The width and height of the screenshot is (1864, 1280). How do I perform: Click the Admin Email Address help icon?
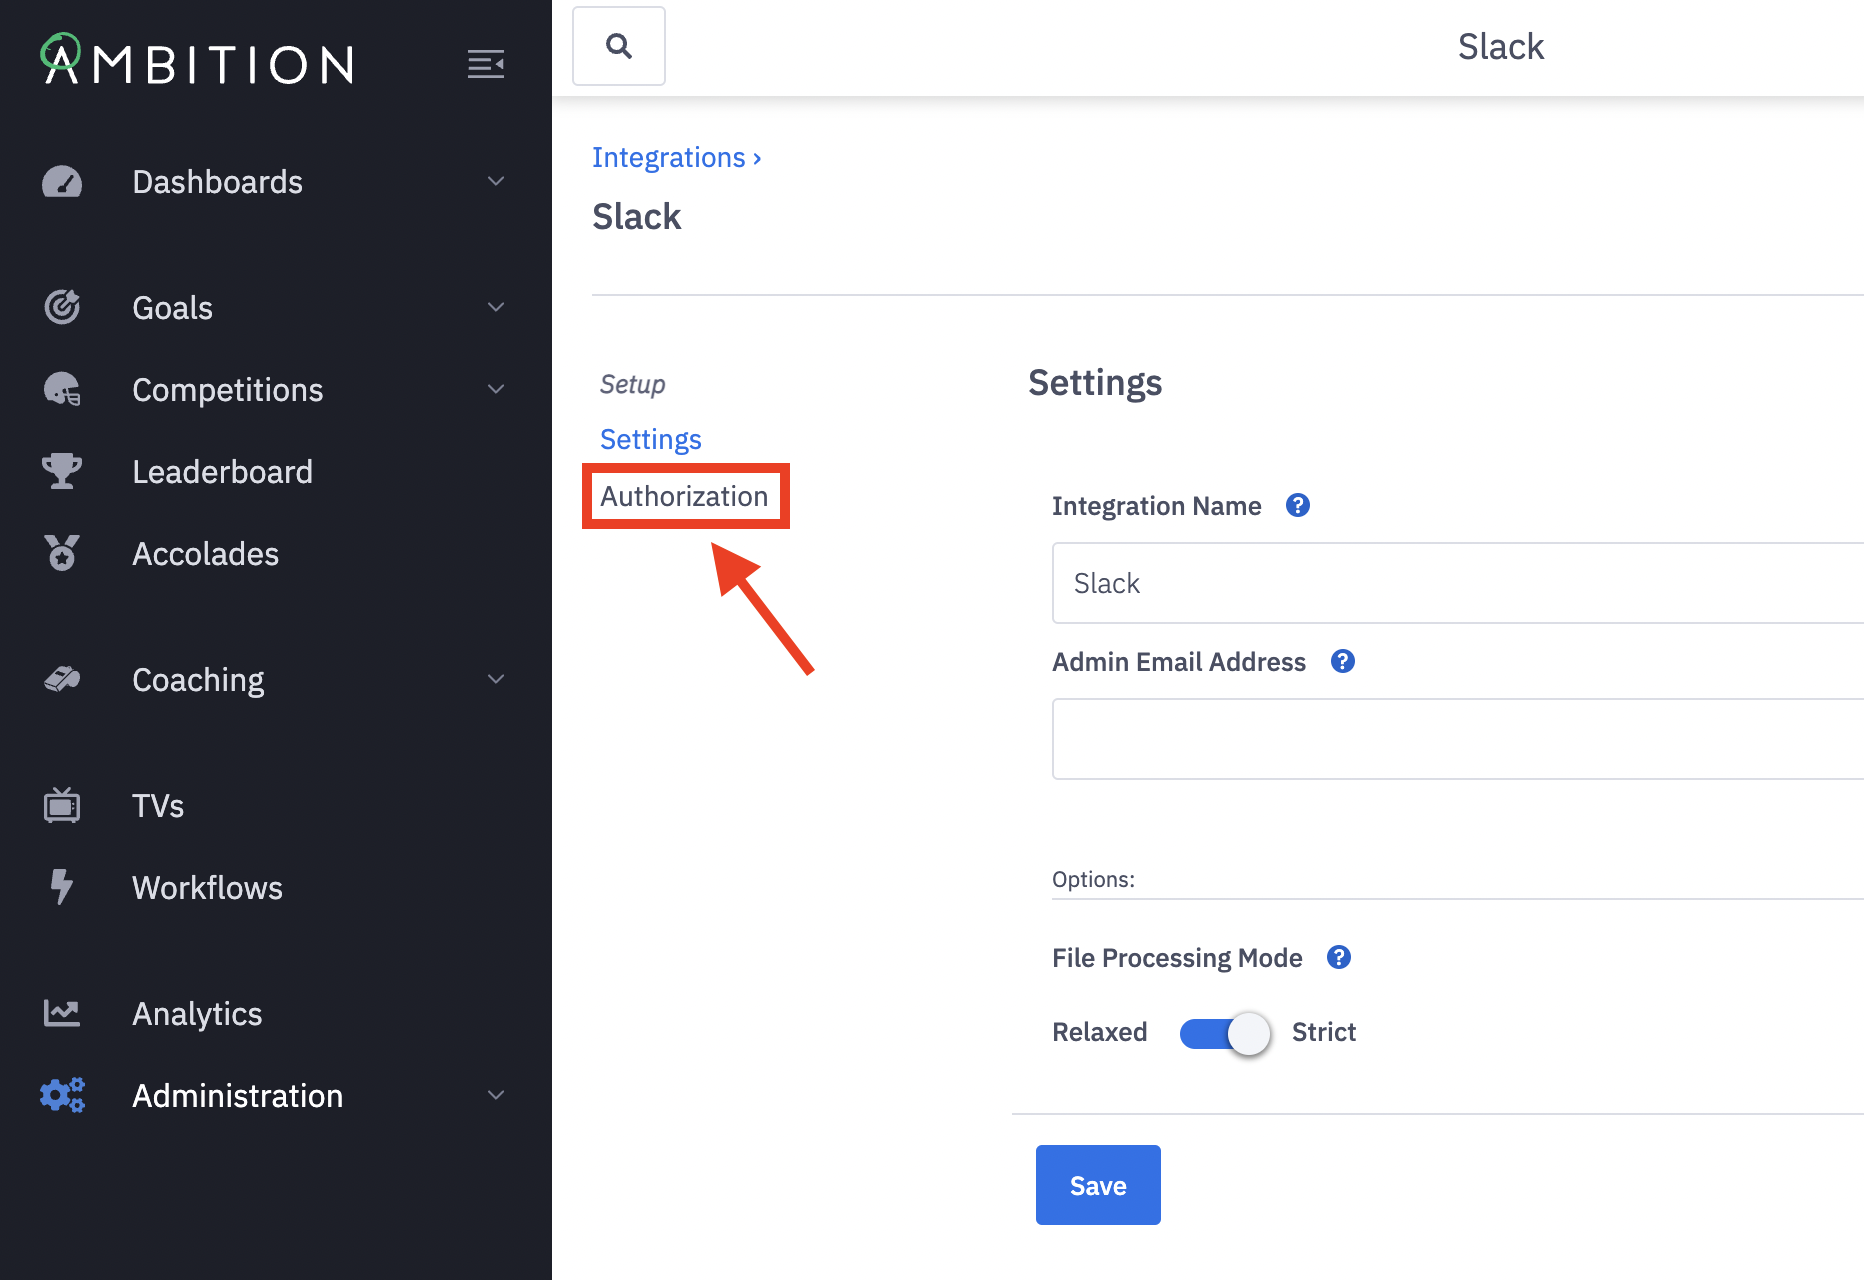click(x=1343, y=662)
